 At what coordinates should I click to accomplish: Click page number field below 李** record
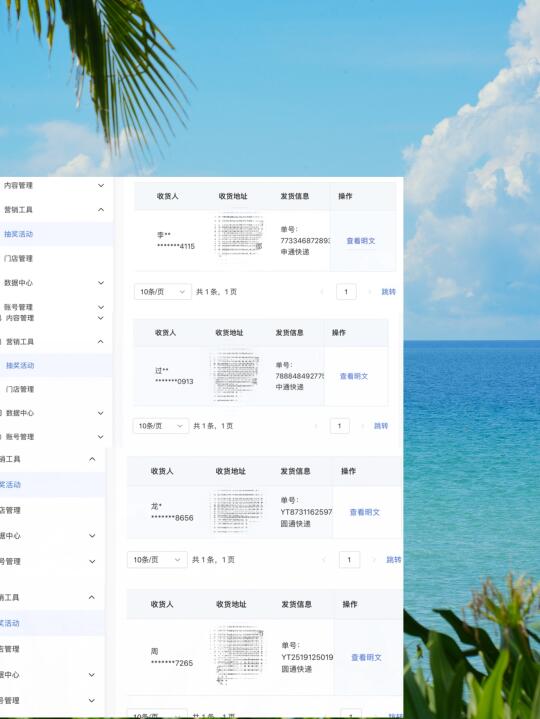click(x=346, y=292)
